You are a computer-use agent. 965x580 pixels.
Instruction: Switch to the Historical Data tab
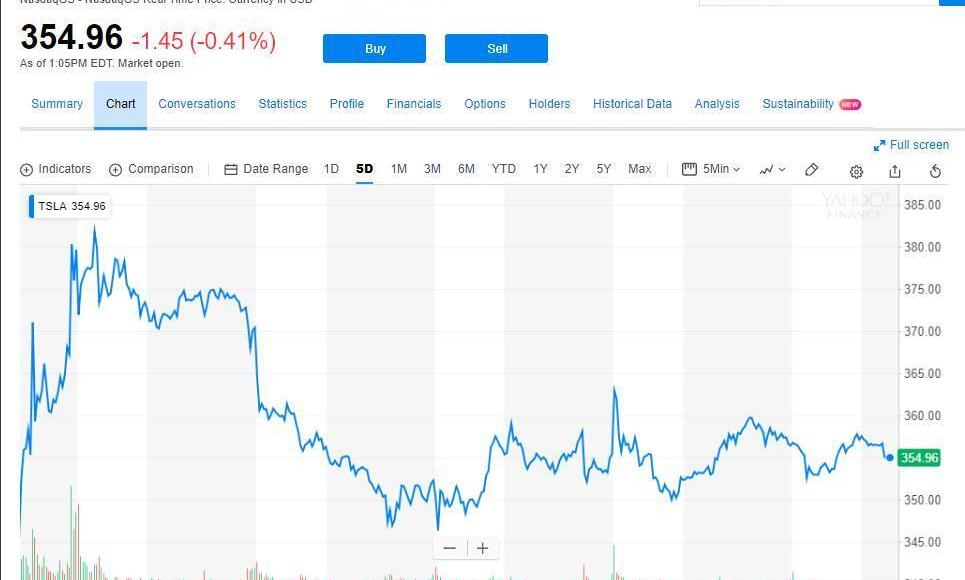[632, 104]
